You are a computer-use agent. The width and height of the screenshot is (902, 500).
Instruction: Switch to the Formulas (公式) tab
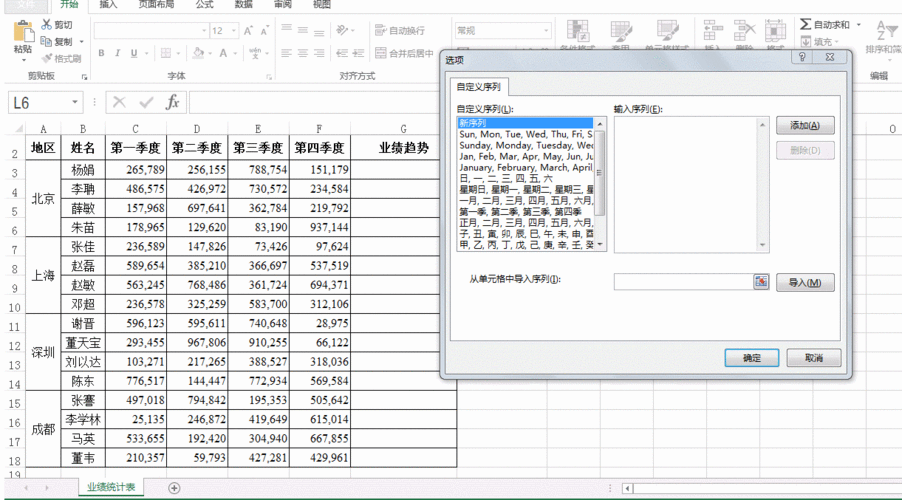(204, 5)
